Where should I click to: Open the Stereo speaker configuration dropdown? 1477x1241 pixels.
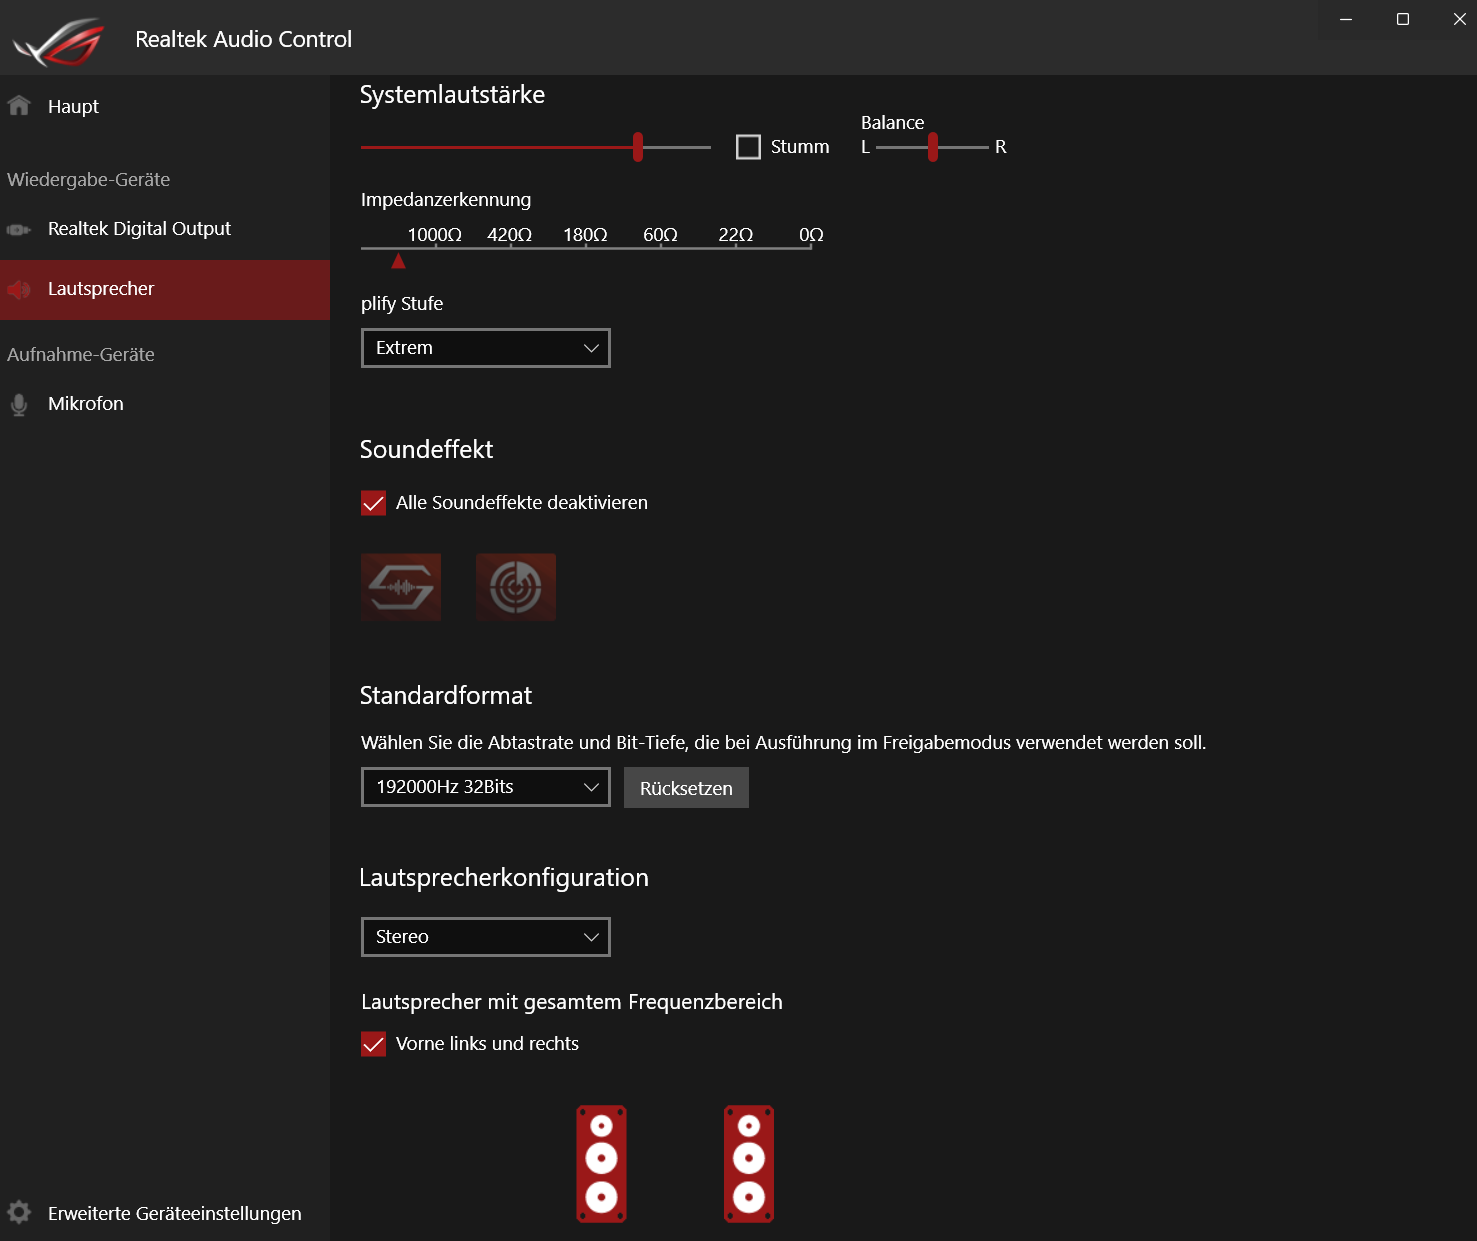[x=486, y=937]
